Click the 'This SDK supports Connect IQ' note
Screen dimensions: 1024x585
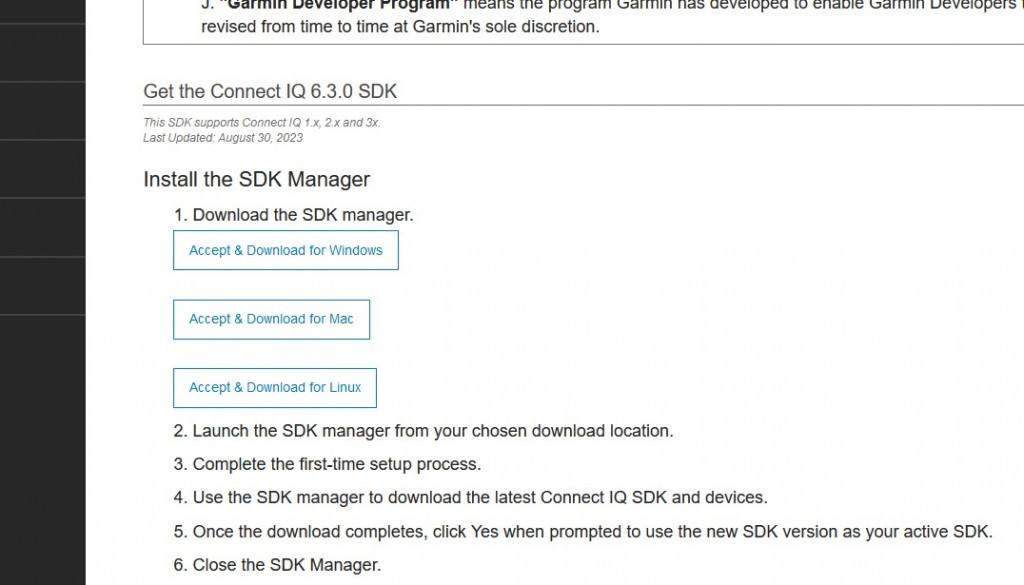click(x=262, y=123)
